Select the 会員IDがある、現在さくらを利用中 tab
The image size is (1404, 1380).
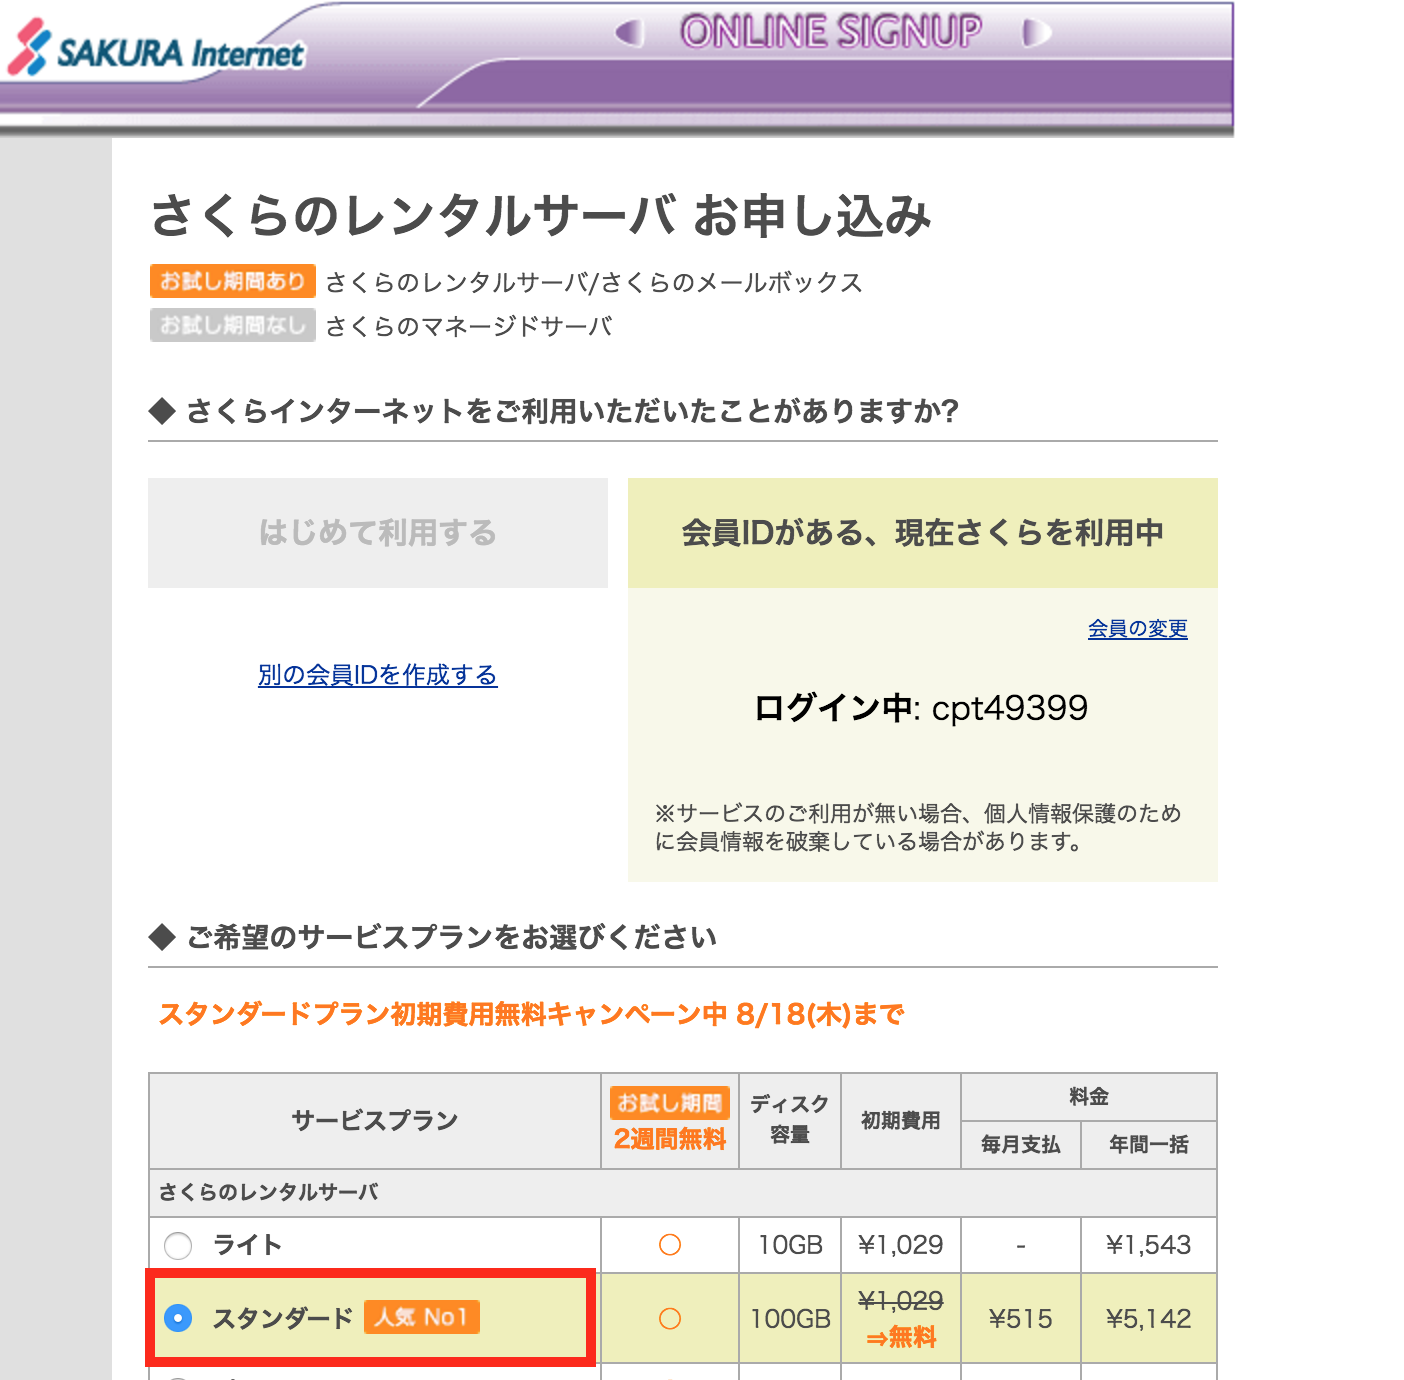[923, 533]
